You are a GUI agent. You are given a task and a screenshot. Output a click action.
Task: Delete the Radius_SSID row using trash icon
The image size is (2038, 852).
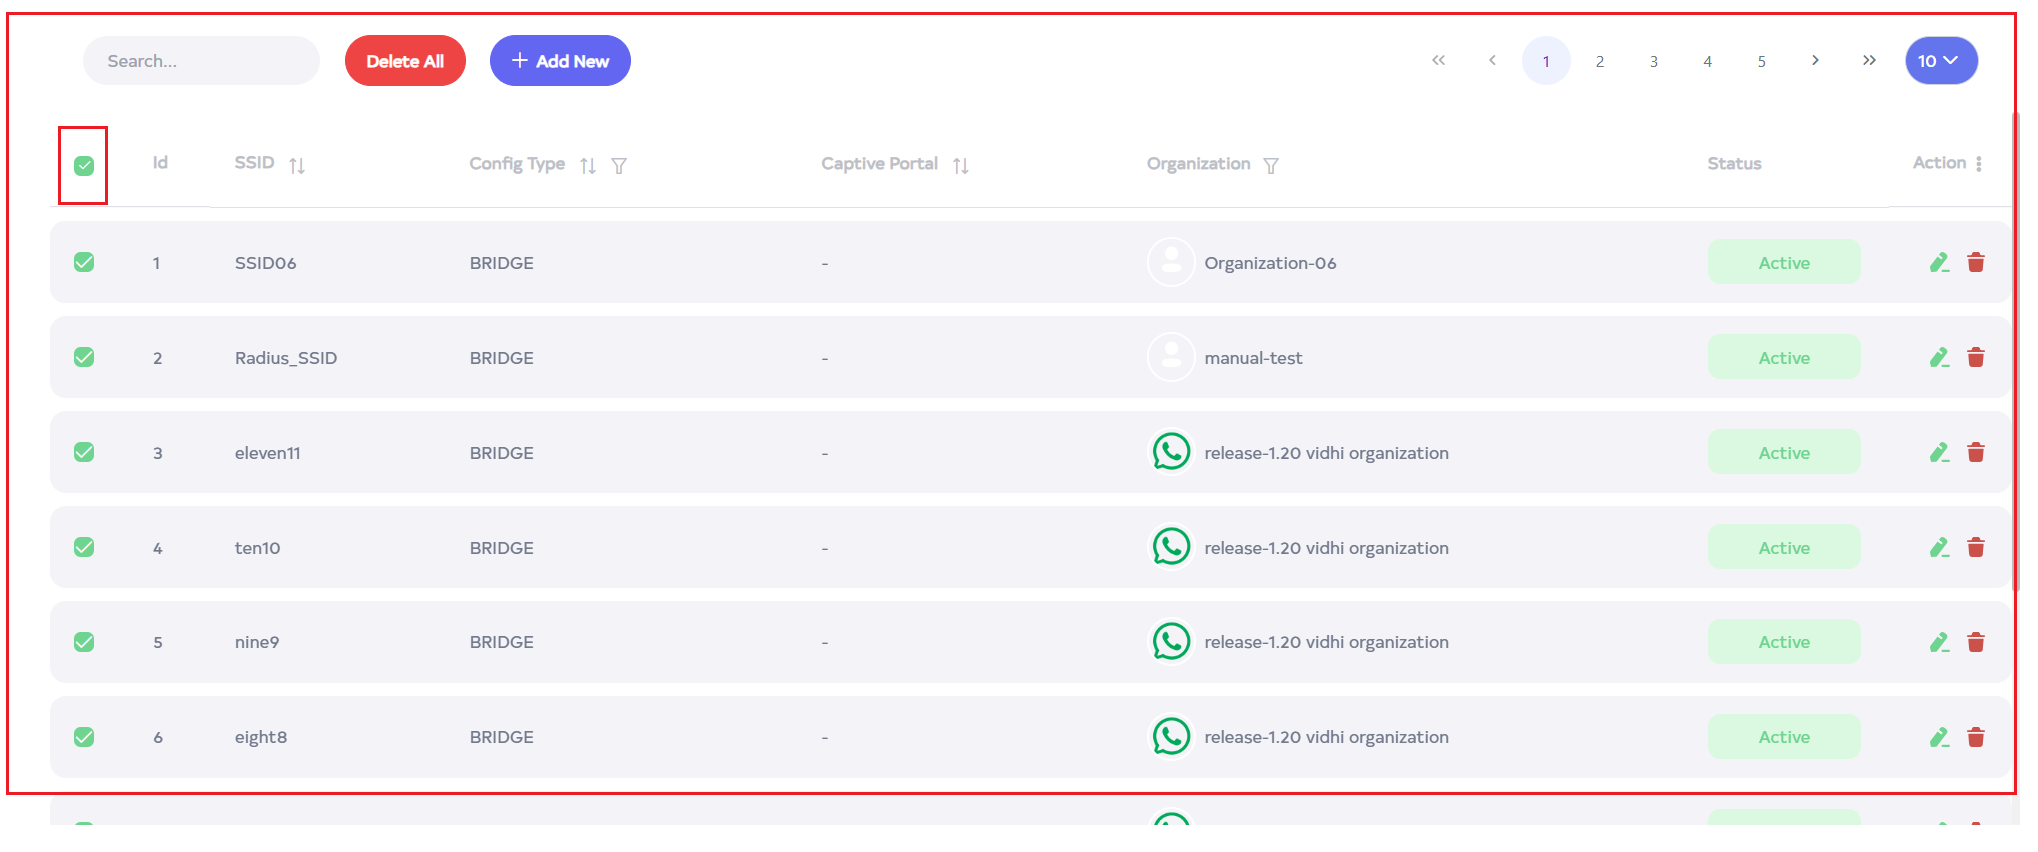(1976, 358)
